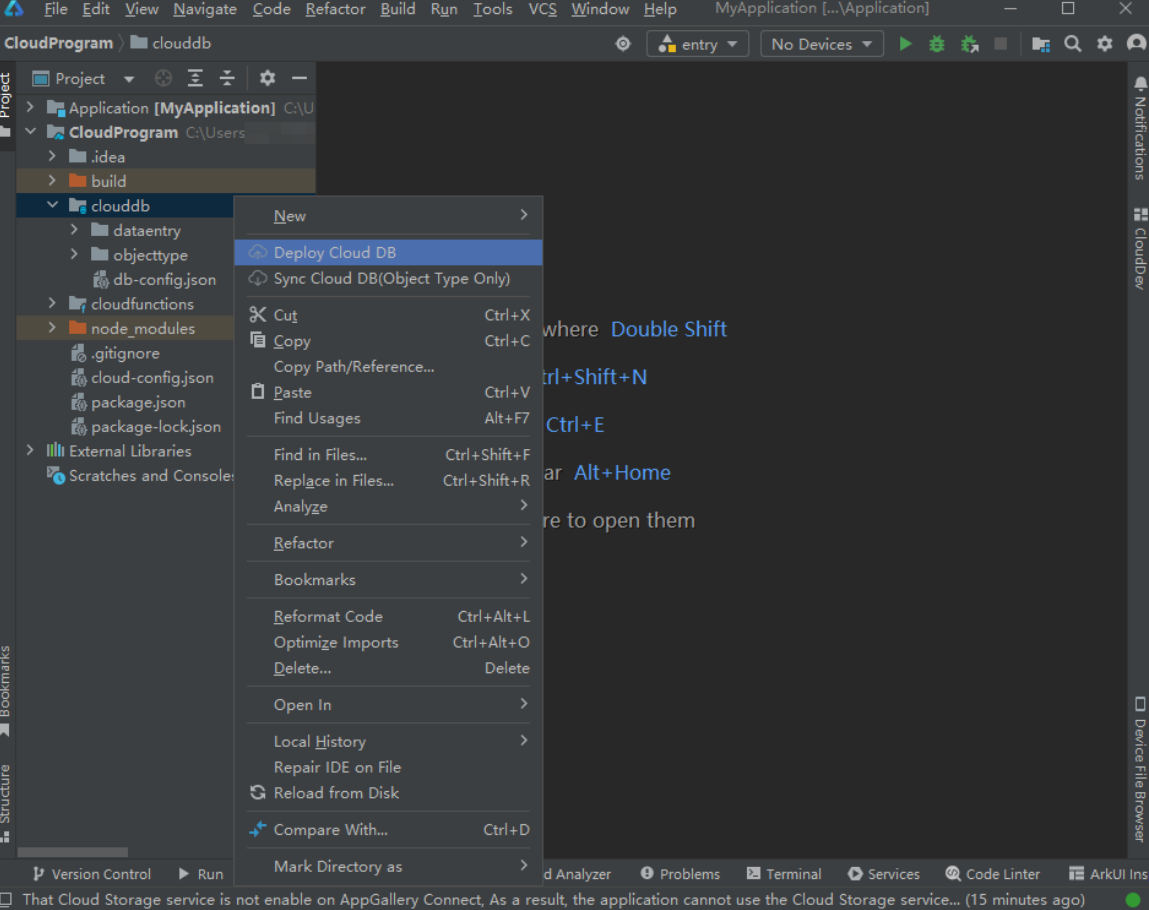Open the Structure tool window
Image resolution: width=1149 pixels, height=910 pixels.
tap(6, 802)
